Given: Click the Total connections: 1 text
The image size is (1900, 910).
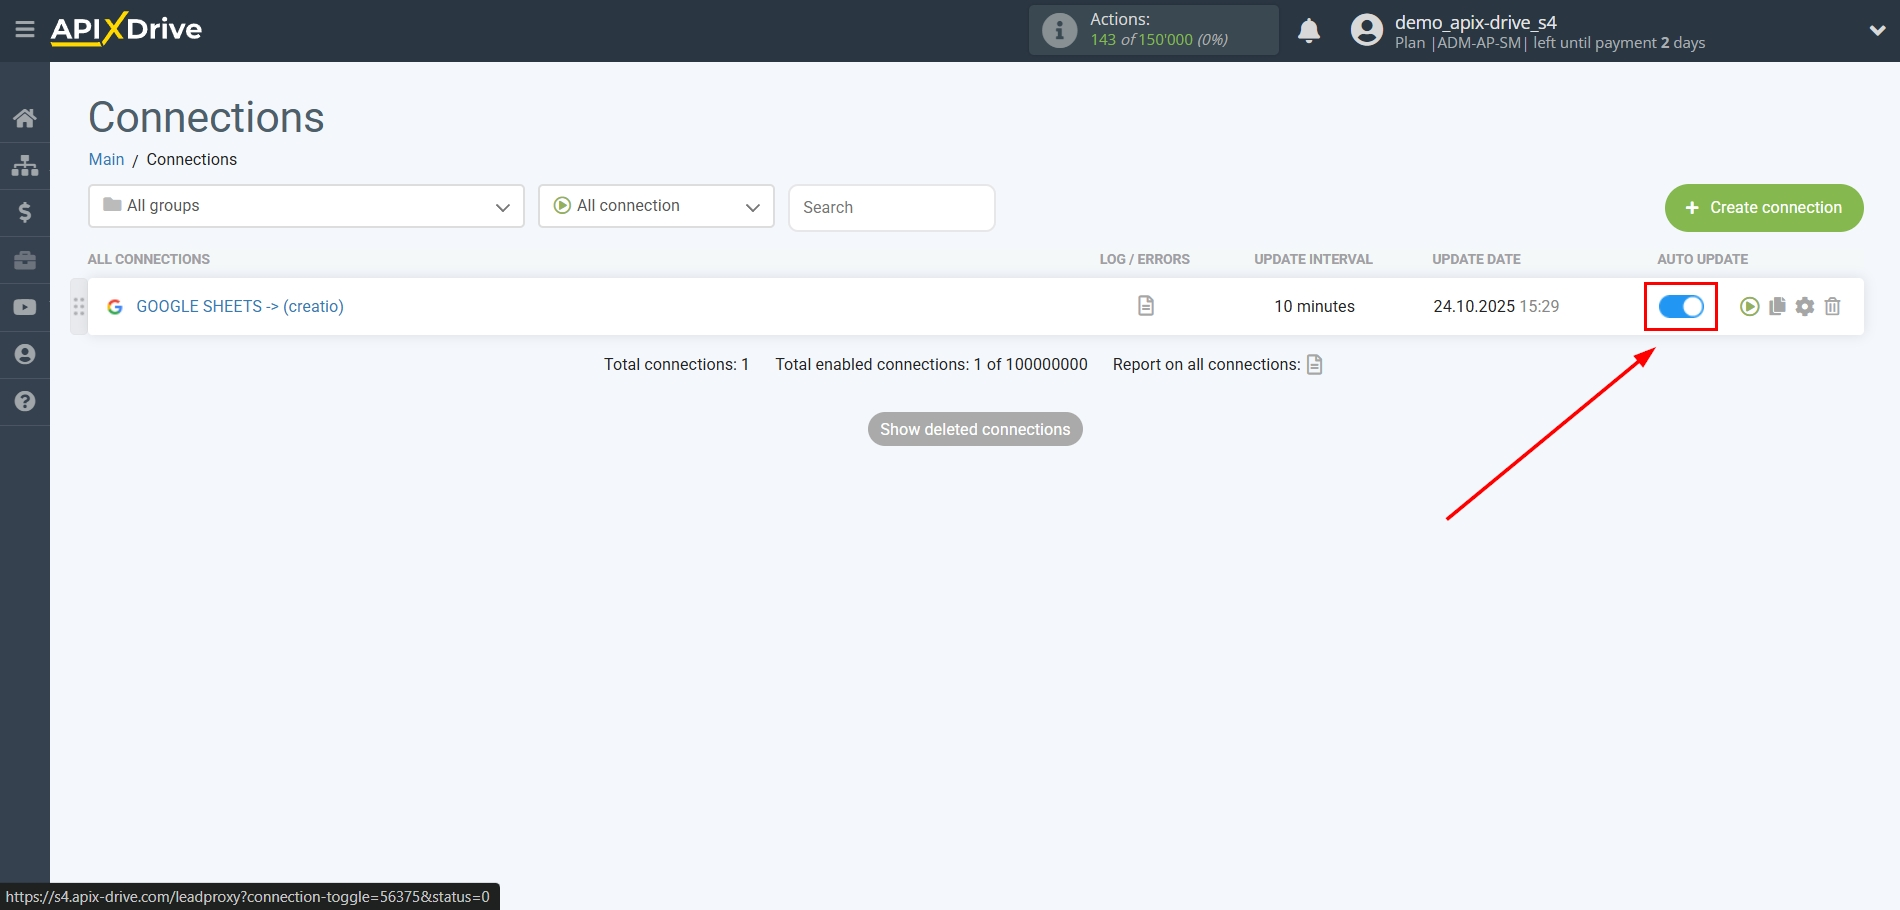Looking at the screenshot, I should (x=676, y=364).
